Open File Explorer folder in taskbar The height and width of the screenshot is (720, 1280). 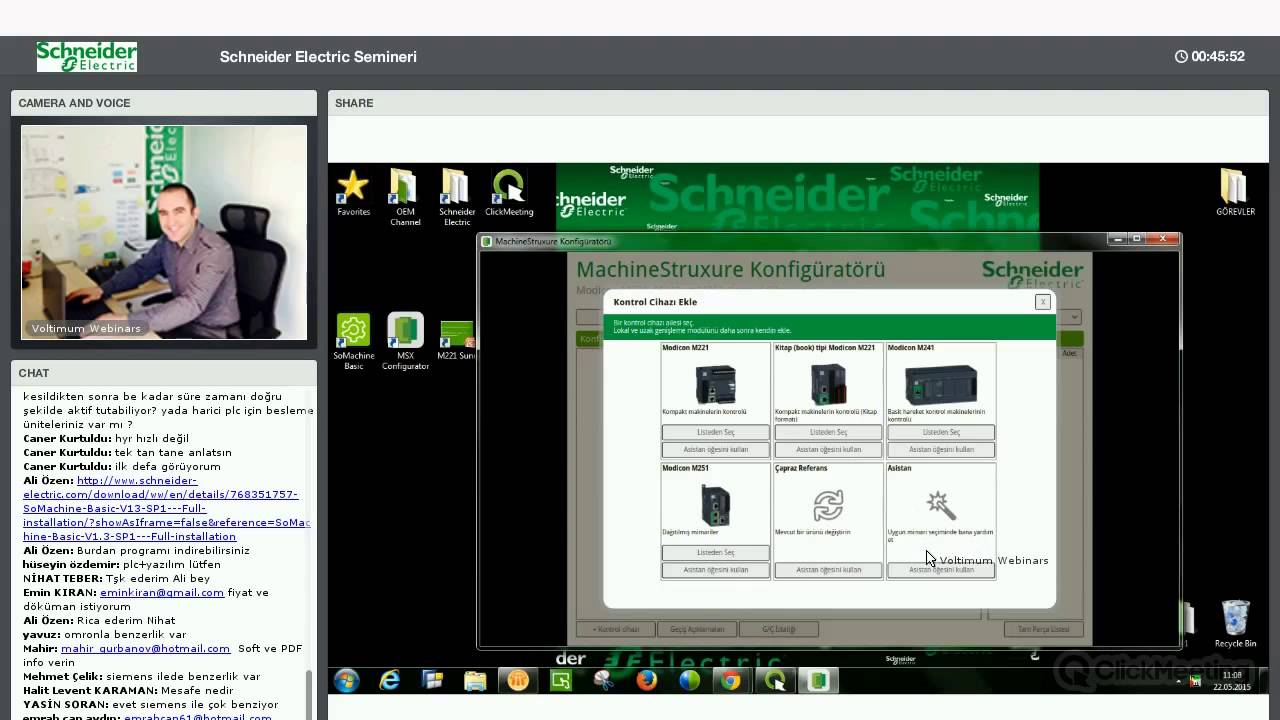[x=475, y=681]
